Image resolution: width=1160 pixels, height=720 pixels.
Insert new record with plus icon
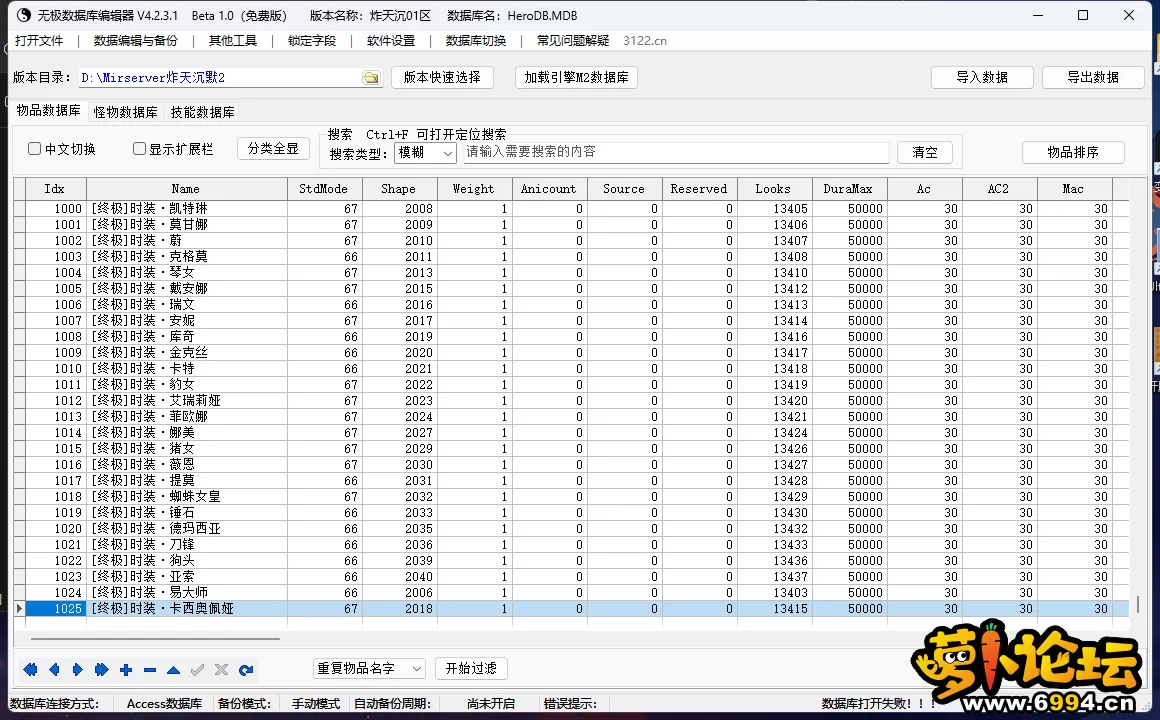coord(126,670)
